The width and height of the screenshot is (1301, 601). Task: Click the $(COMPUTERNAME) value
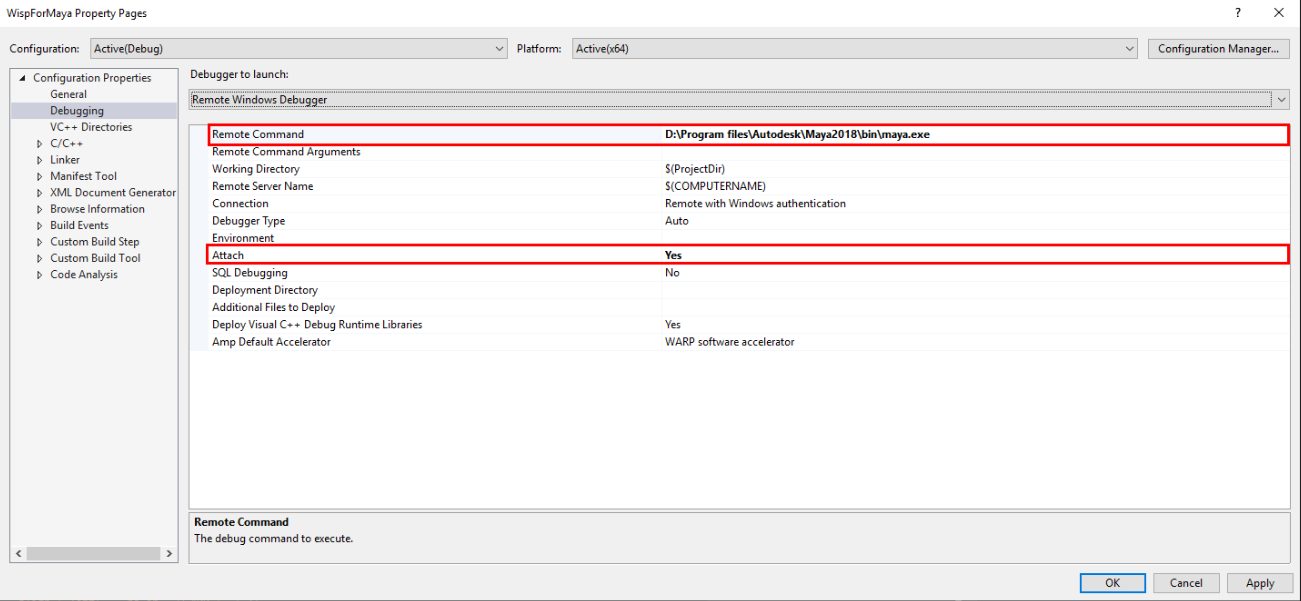715,186
